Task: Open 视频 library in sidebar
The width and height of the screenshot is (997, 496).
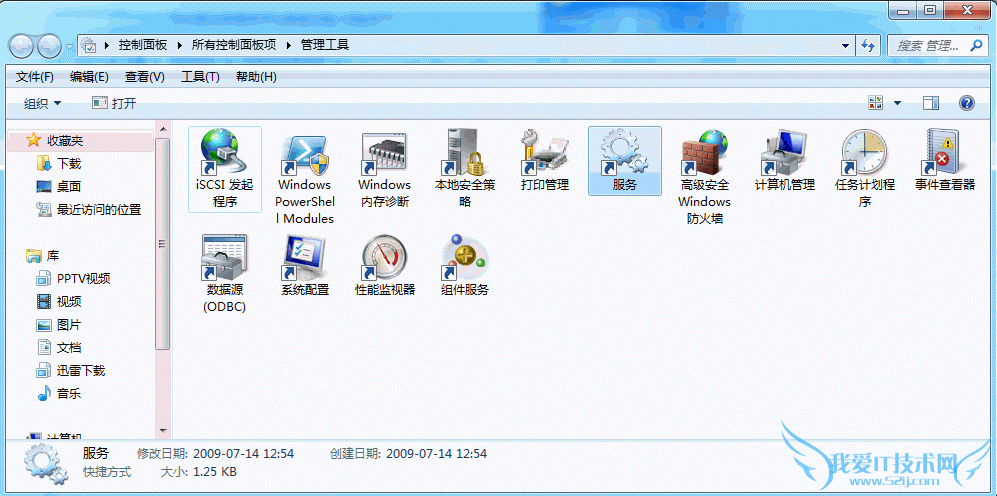Action: click(x=69, y=301)
